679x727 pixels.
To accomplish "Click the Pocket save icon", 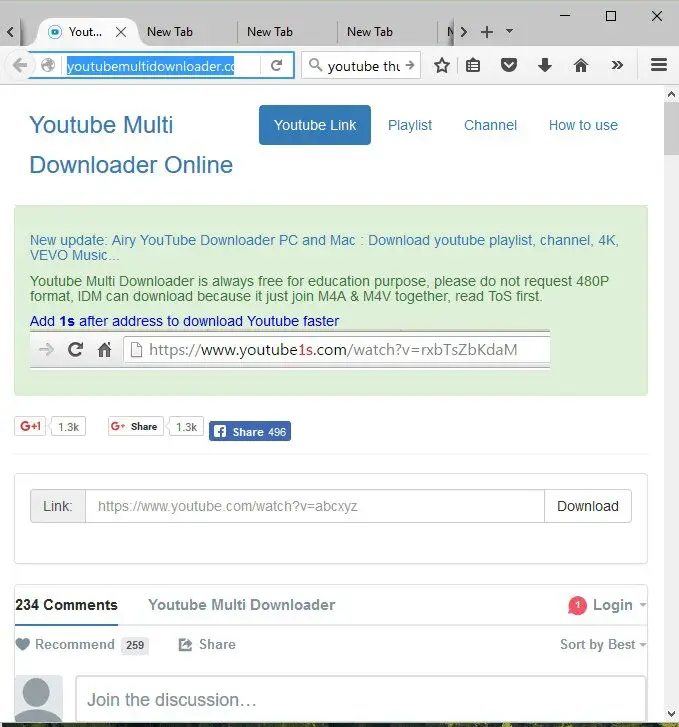I will (509, 65).
